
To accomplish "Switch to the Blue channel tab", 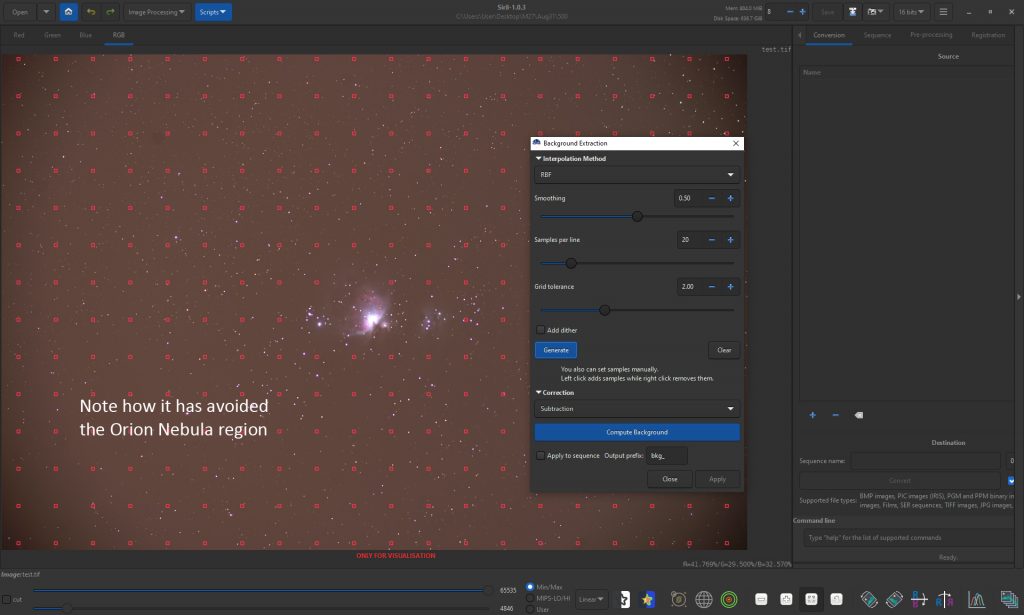I will pyautogui.click(x=86, y=35).
